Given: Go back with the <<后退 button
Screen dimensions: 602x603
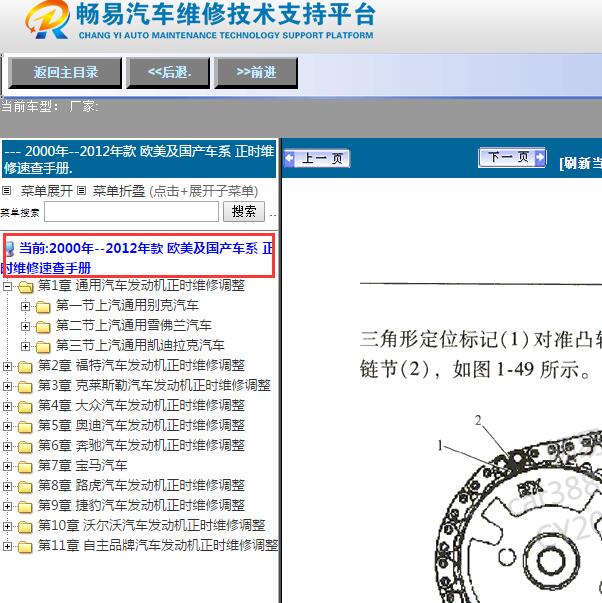Looking at the screenshot, I should pyautogui.click(x=168, y=73).
